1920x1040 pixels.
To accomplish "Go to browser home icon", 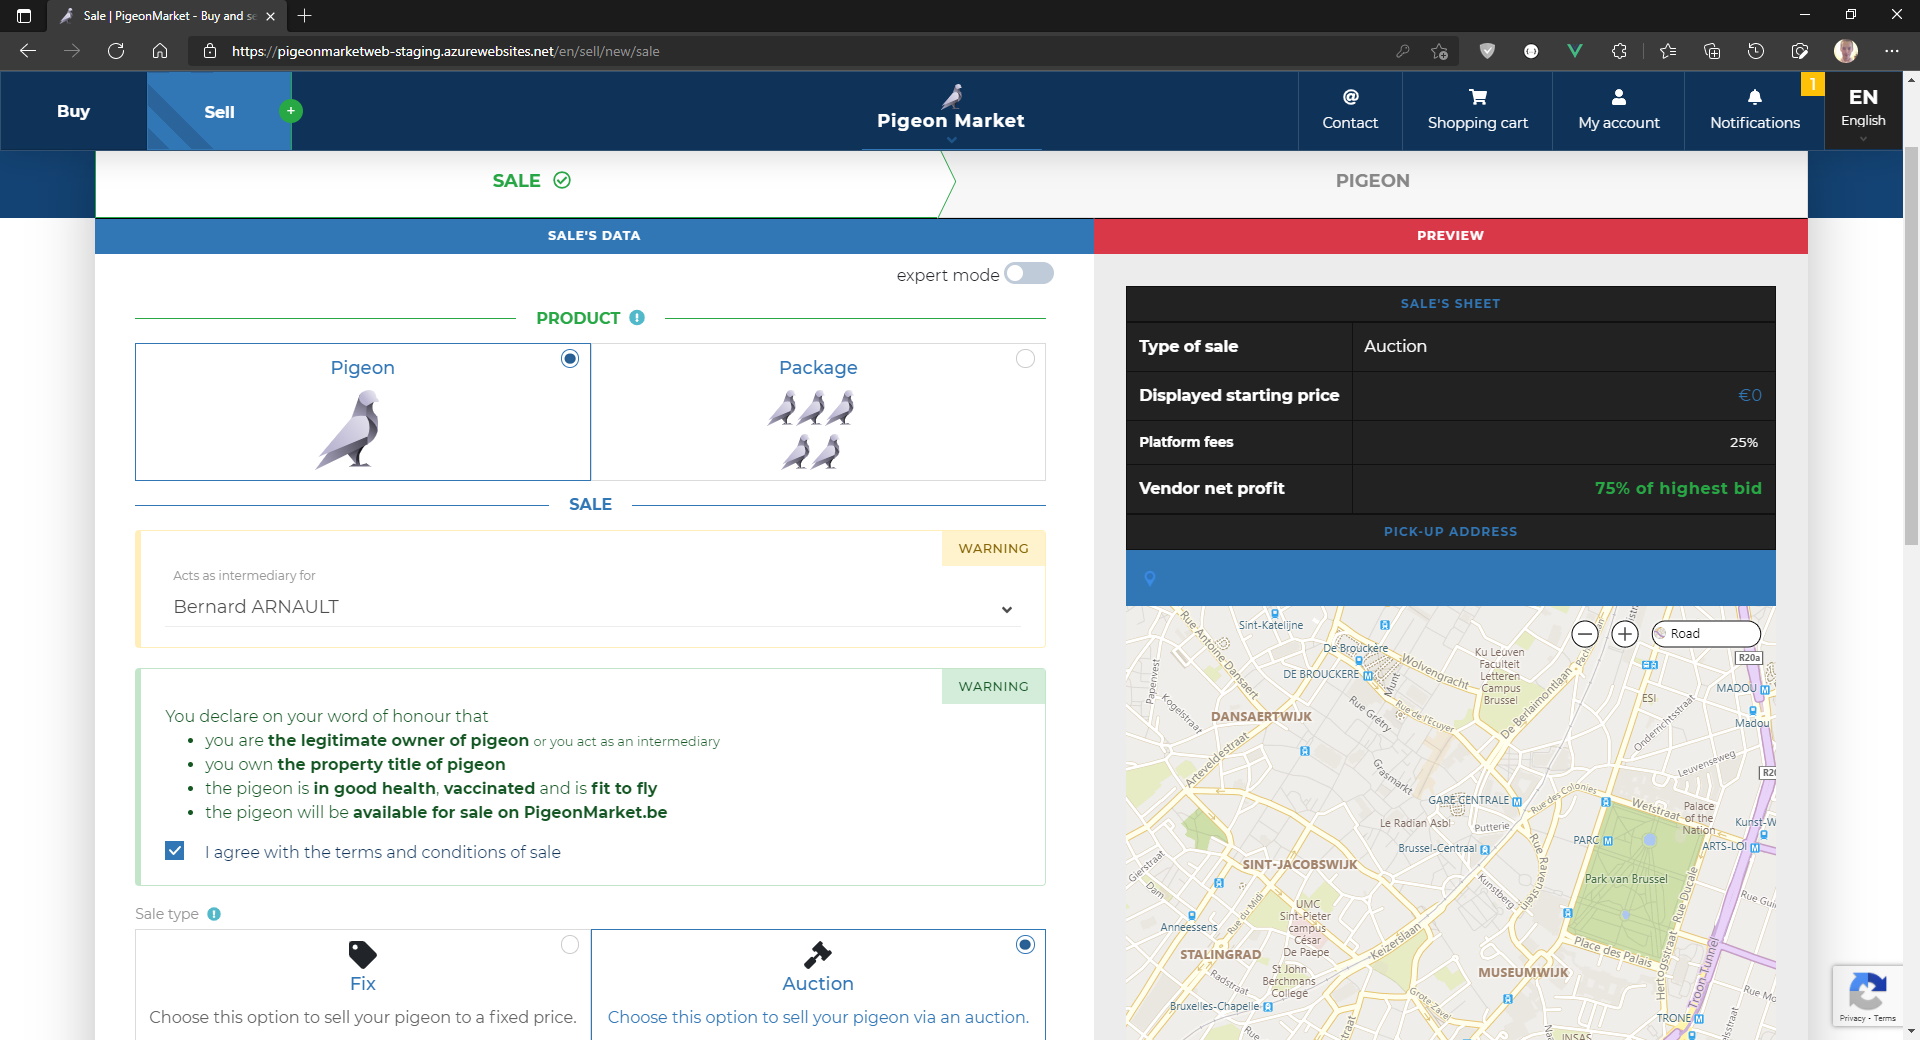I will (x=160, y=51).
